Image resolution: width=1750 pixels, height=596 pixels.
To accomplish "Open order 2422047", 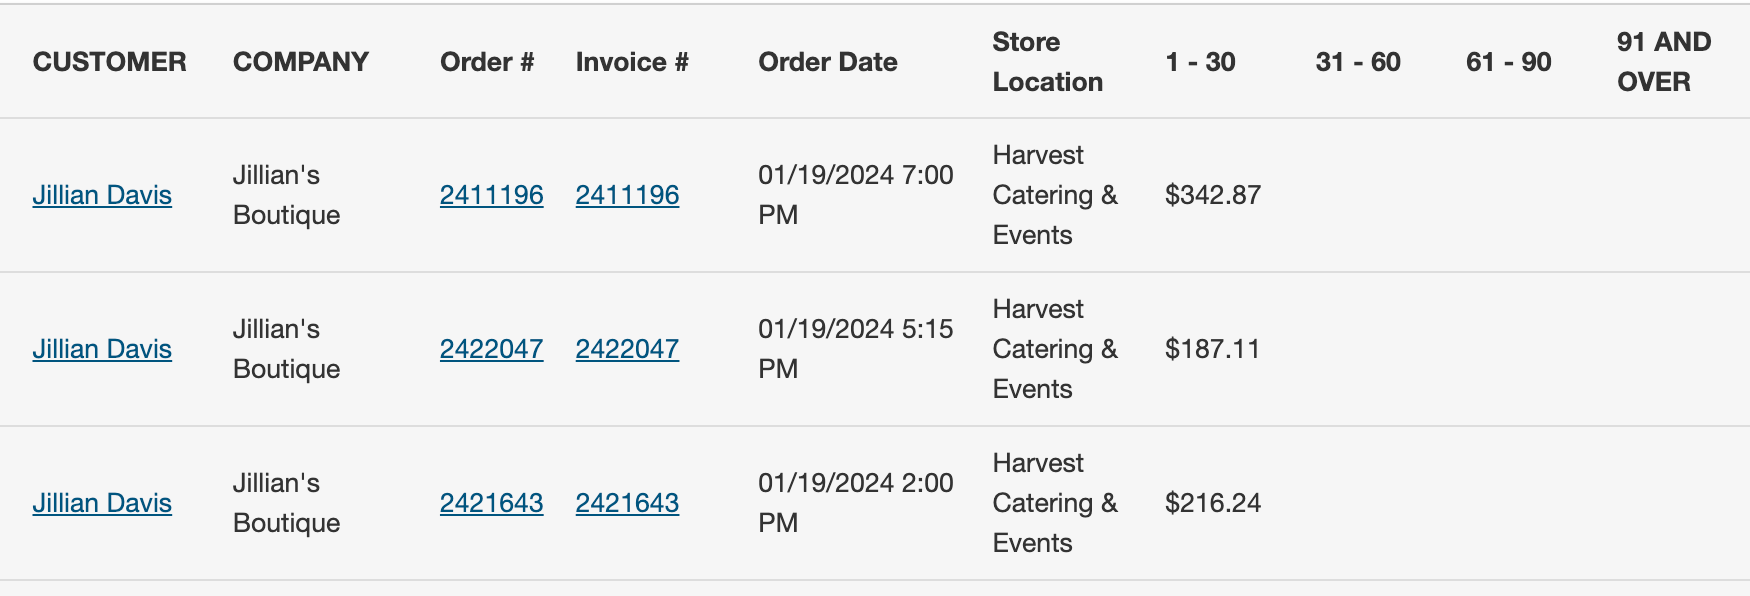I will (x=491, y=349).
